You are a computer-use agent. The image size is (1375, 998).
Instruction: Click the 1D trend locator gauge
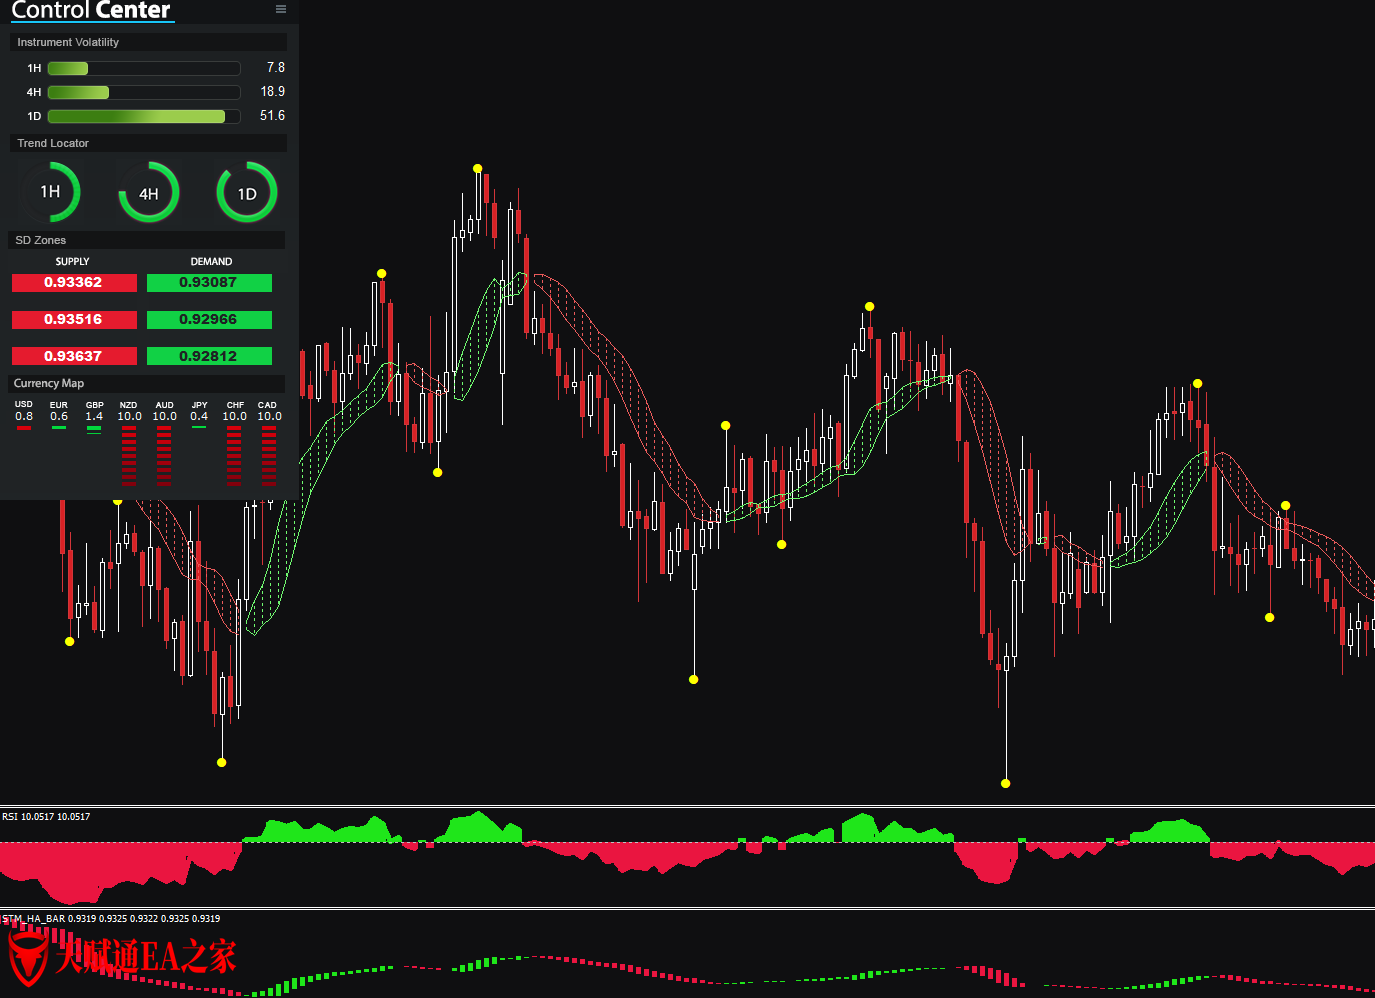(247, 193)
